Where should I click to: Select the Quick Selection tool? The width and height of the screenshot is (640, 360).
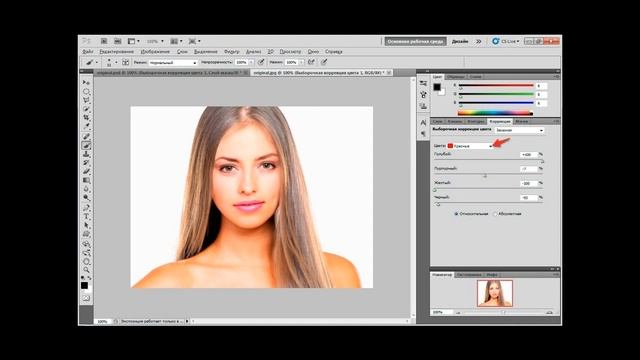tap(86, 109)
